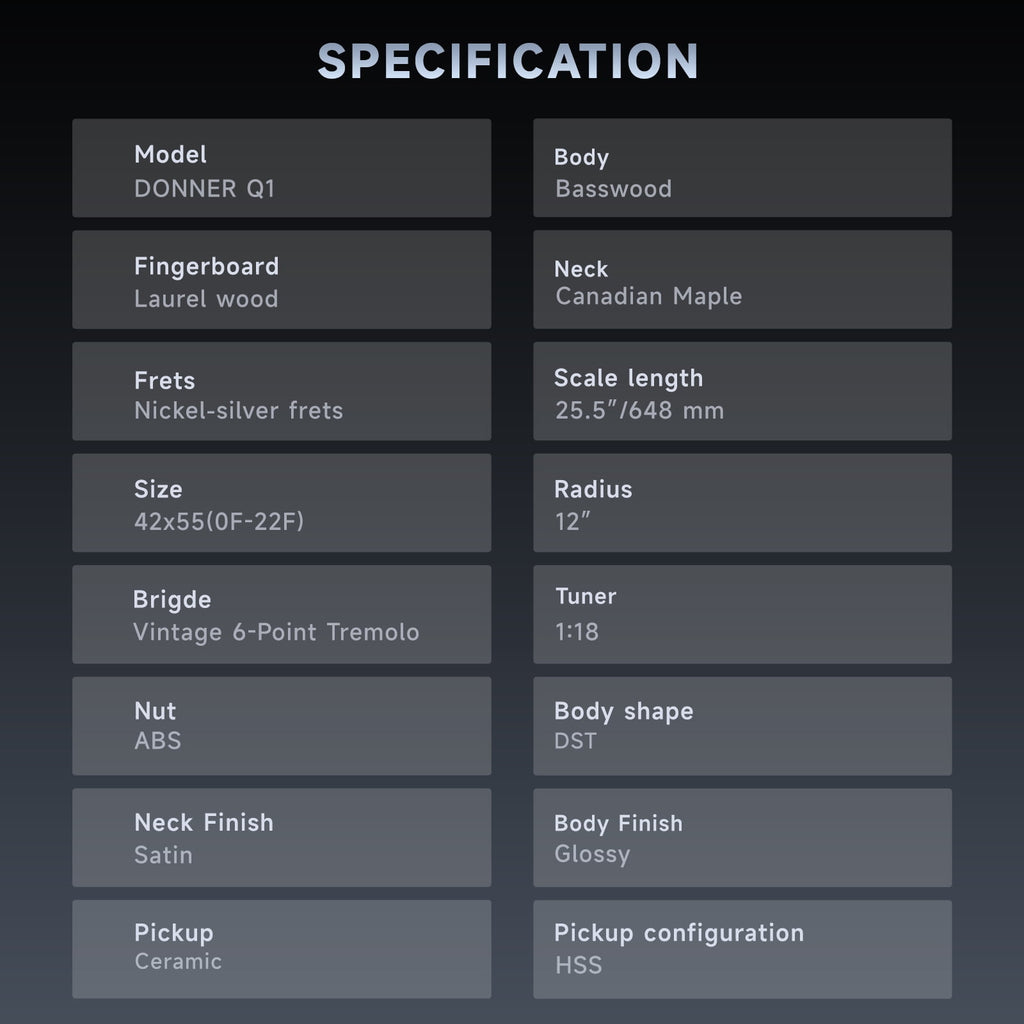This screenshot has height=1024, width=1024.
Task: Select the Size 42x55 card
Action: [281, 503]
